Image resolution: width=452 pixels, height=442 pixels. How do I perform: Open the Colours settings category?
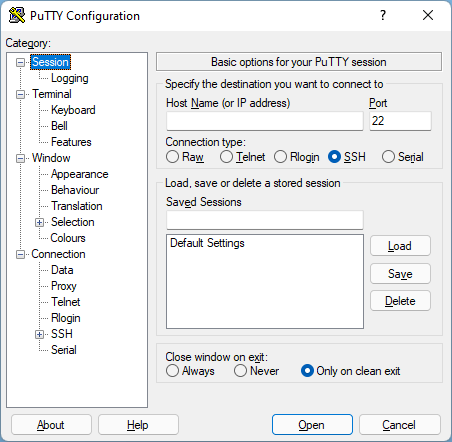pos(68,238)
